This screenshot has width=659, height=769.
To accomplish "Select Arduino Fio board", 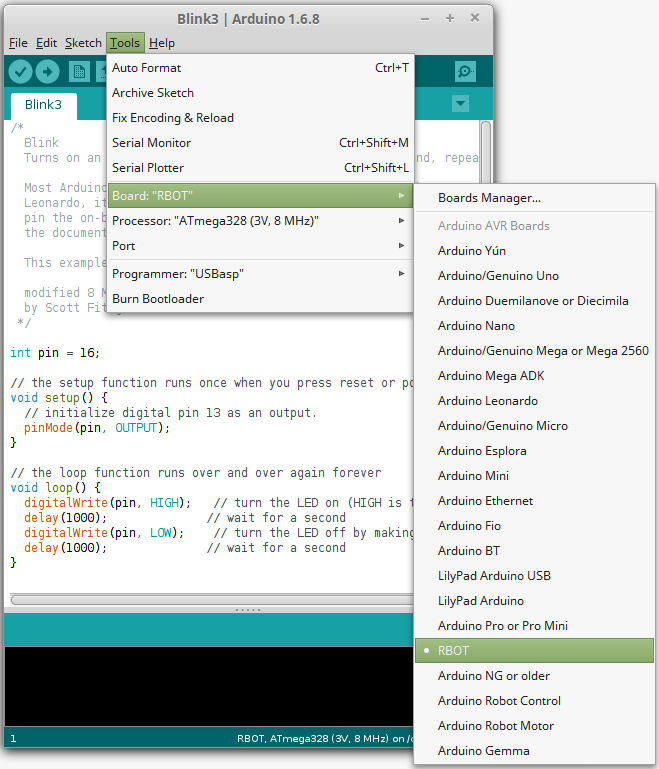I will coord(534,526).
